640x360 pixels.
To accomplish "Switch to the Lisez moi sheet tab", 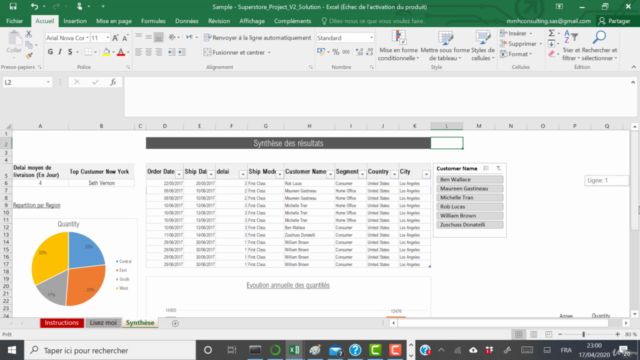I will pyautogui.click(x=103, y=323).
